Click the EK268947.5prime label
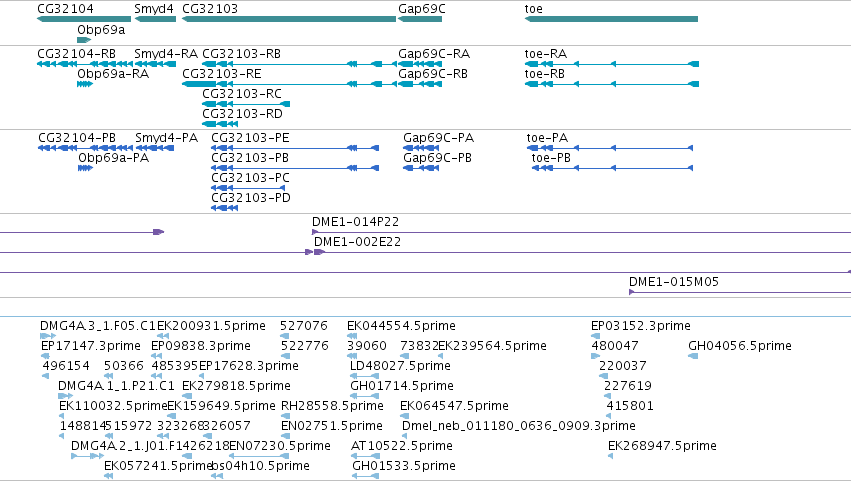Screen dimensions: 851x481 pos(663,446)
